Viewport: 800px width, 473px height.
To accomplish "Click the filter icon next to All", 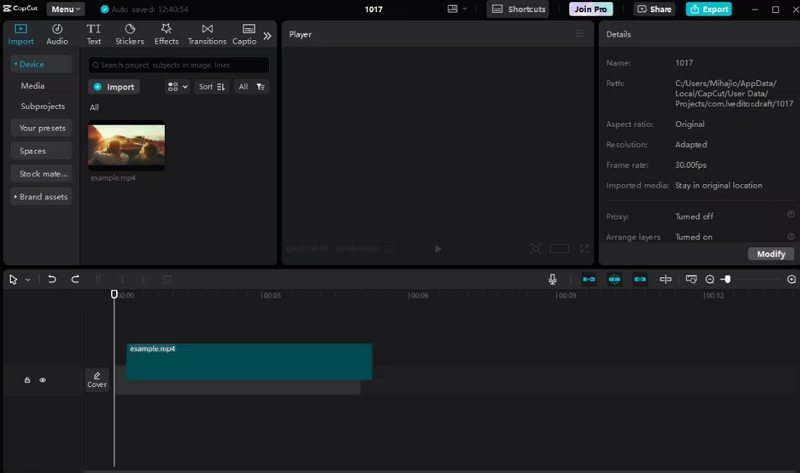I will (261, 87).
